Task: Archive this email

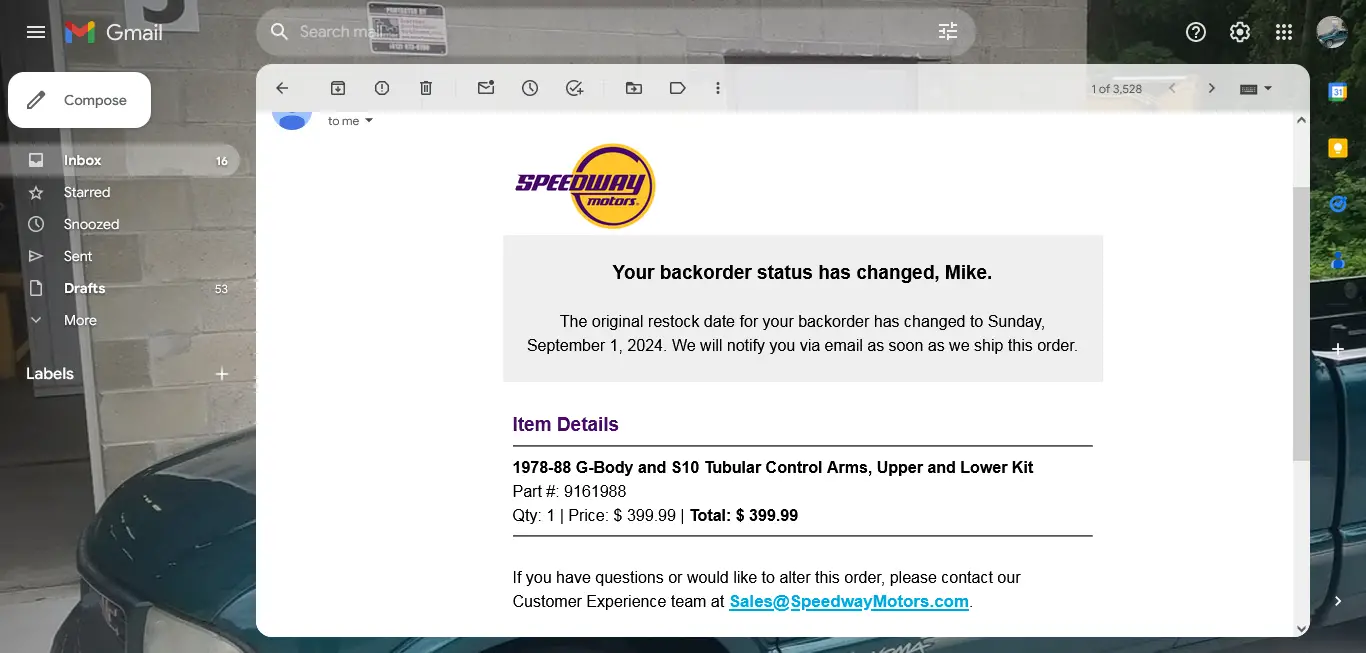Action: tap(338, 88)
